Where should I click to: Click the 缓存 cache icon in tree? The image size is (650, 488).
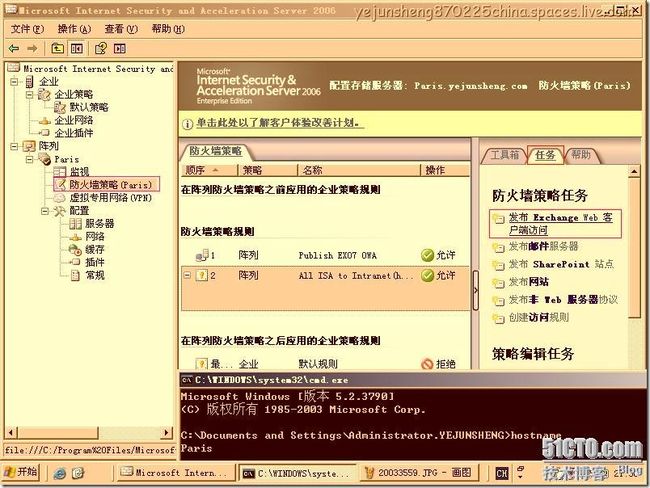click(x=75, y=250)
